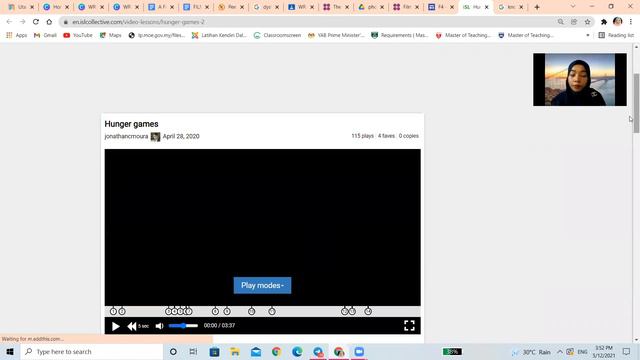This screenshot has height=360, width=640.
Task: Open the Reading list
Action: [x=616, y=36]
